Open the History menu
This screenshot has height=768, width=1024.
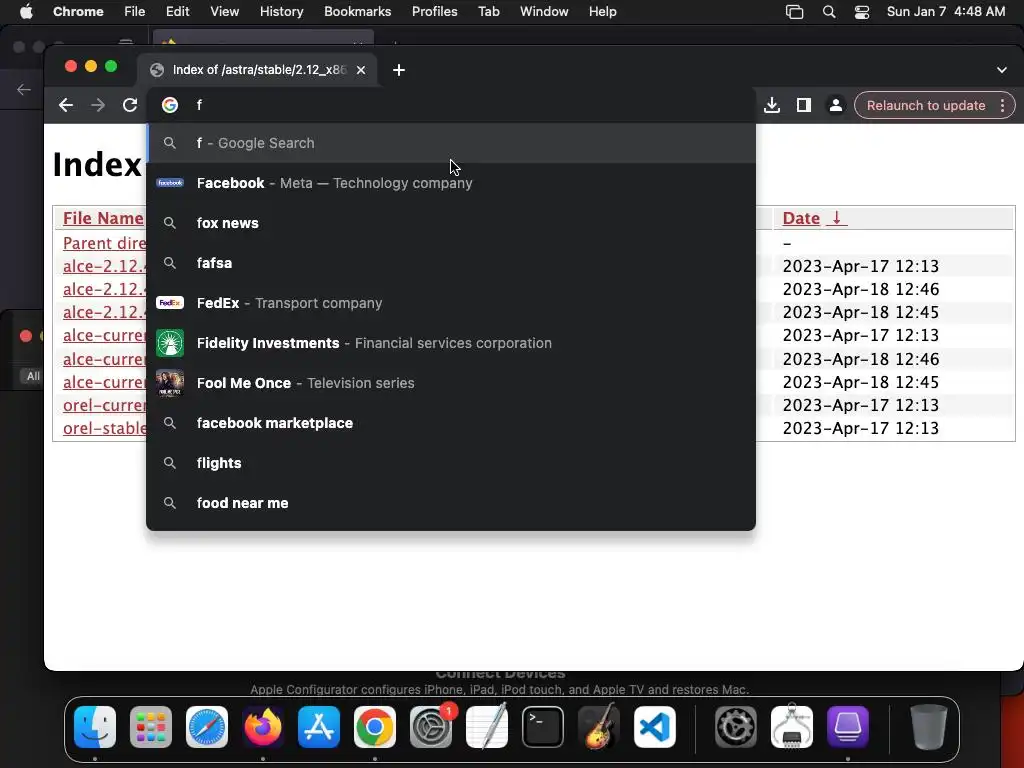coord(281,11)
